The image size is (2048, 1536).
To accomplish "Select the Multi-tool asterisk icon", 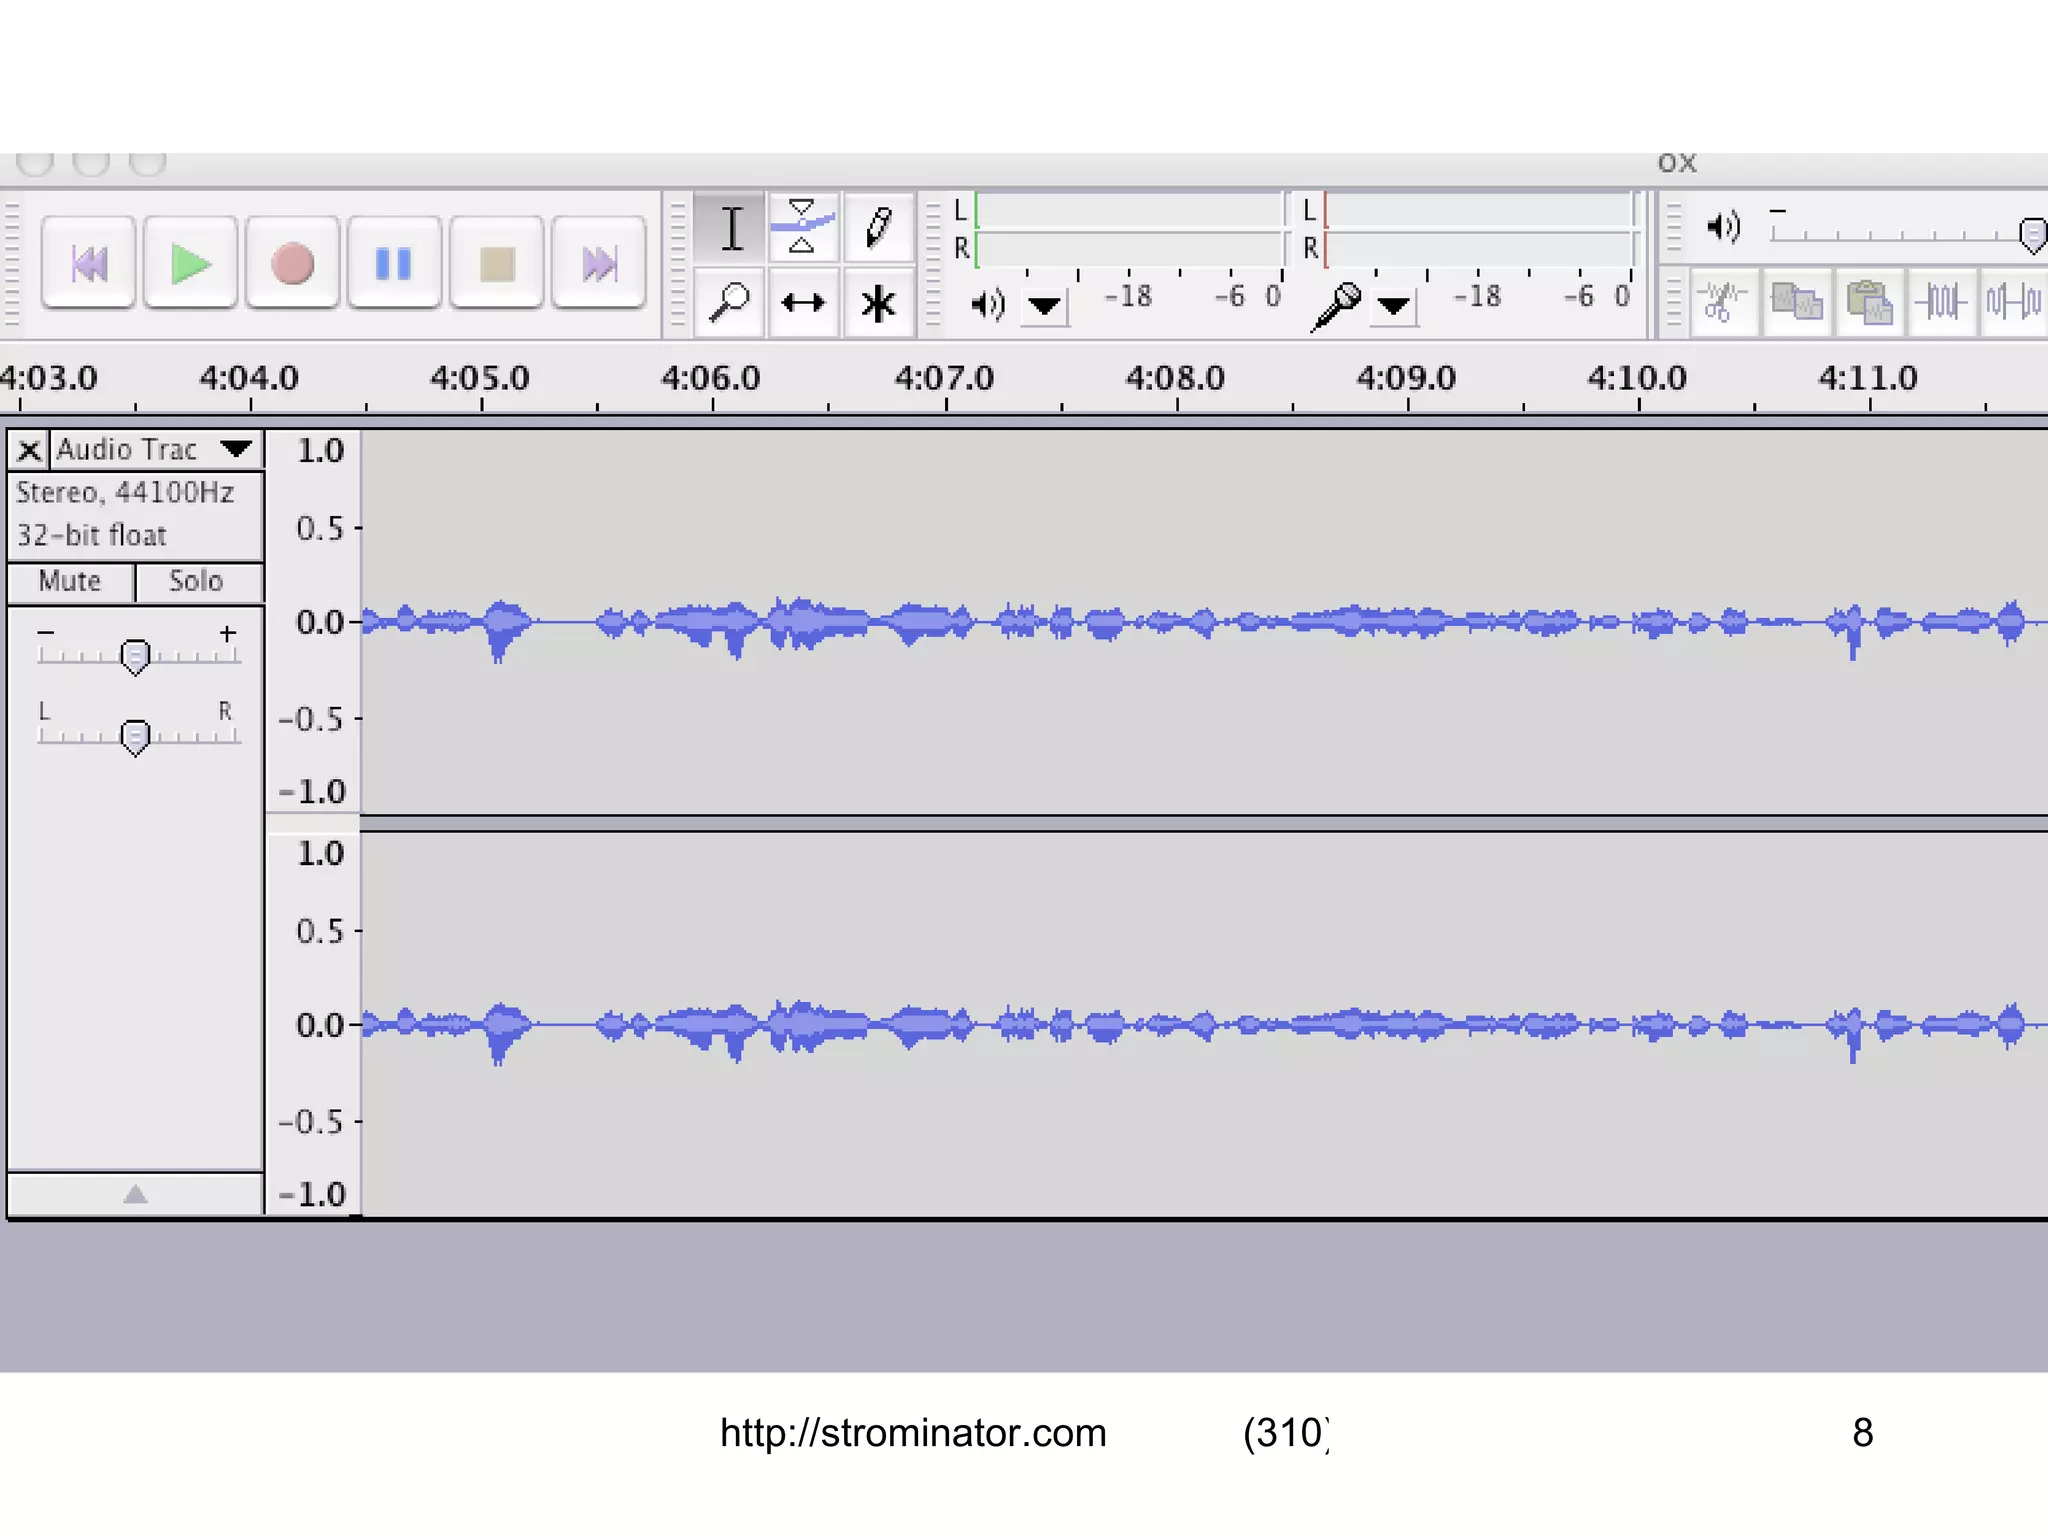I will point(878,303).
